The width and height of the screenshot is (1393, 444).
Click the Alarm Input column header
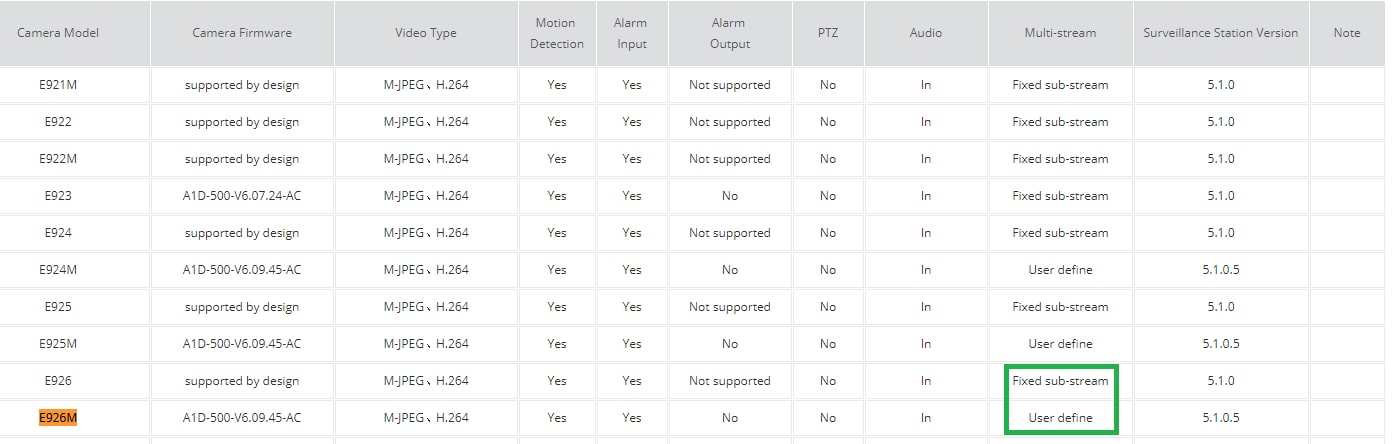click(630, 33)
